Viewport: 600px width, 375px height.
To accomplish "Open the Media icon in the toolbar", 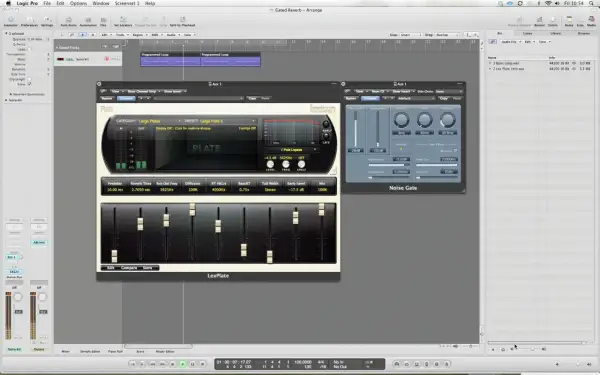I will pos(591,21).
